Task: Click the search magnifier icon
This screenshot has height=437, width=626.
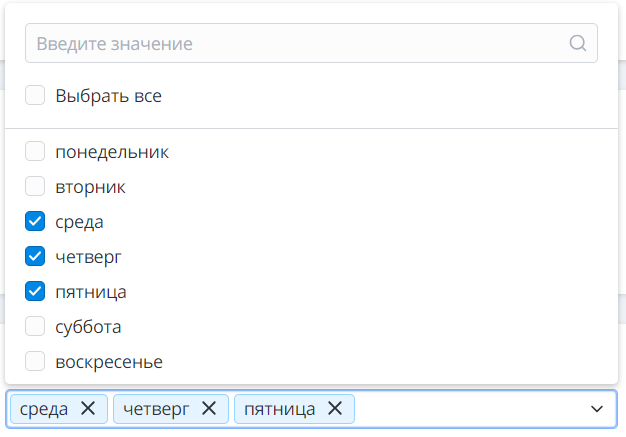Action: pos(577,44)
